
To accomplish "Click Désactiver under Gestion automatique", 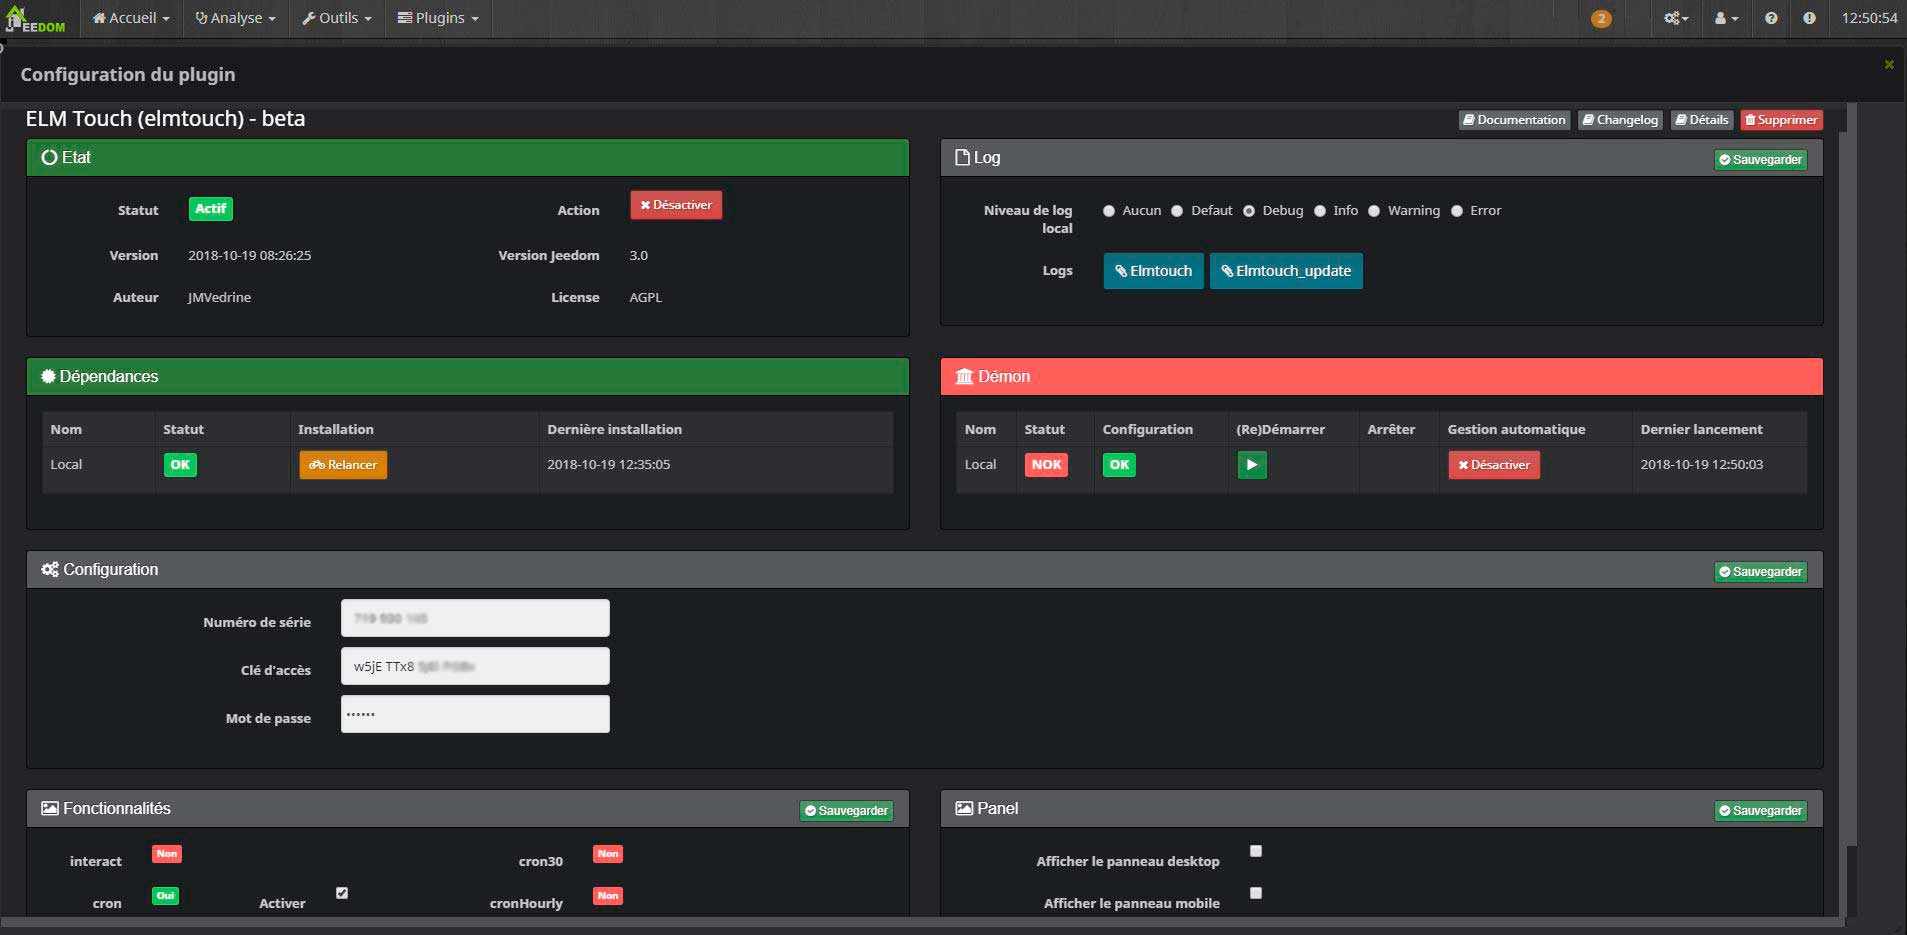I will 1494,465.
